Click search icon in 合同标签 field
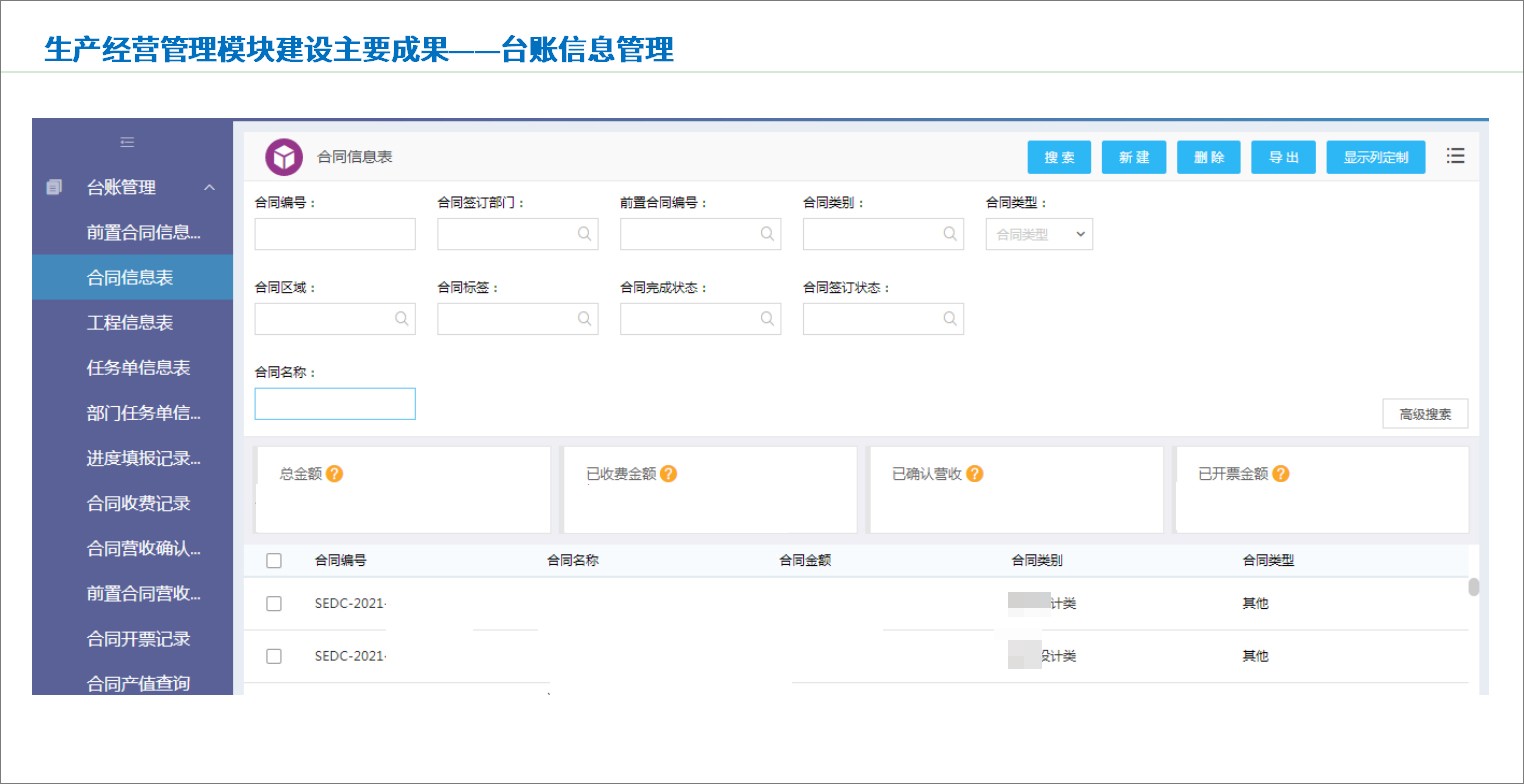This screenshot has width=1524, height=784. click(584, 319)
